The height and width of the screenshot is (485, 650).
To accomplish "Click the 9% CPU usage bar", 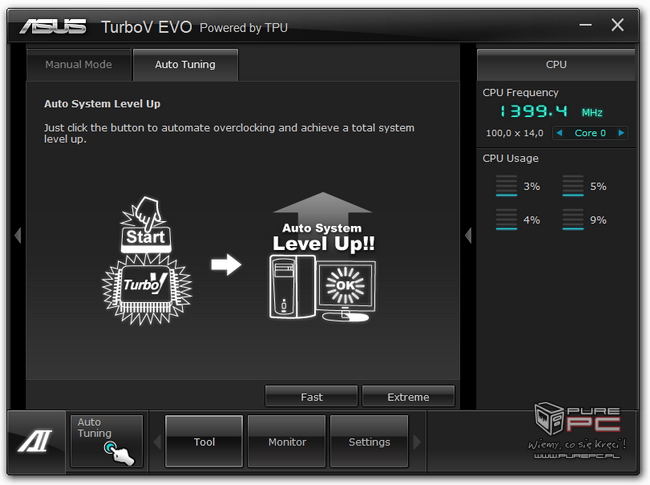I will coord(573,219).
